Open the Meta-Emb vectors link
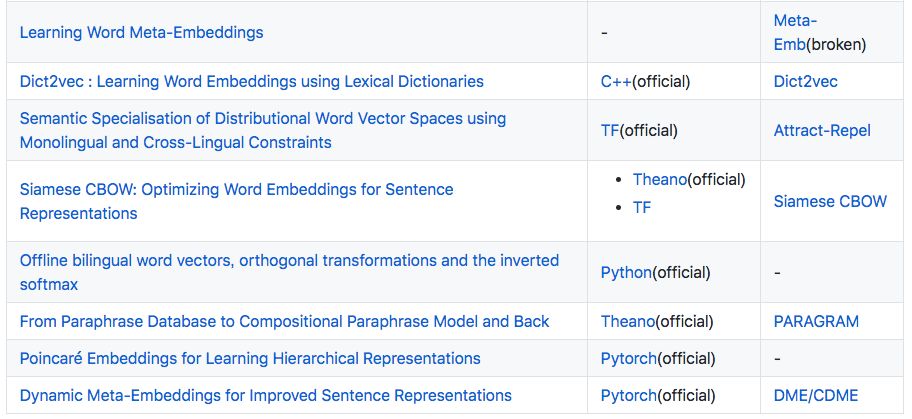The width and height of the screenshot is (912, 419). (795, 21)
